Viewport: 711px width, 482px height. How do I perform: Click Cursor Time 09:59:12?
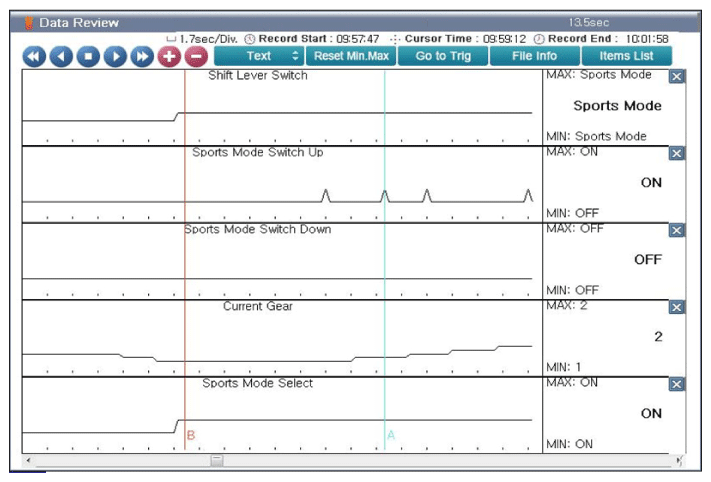pos(504,39)
